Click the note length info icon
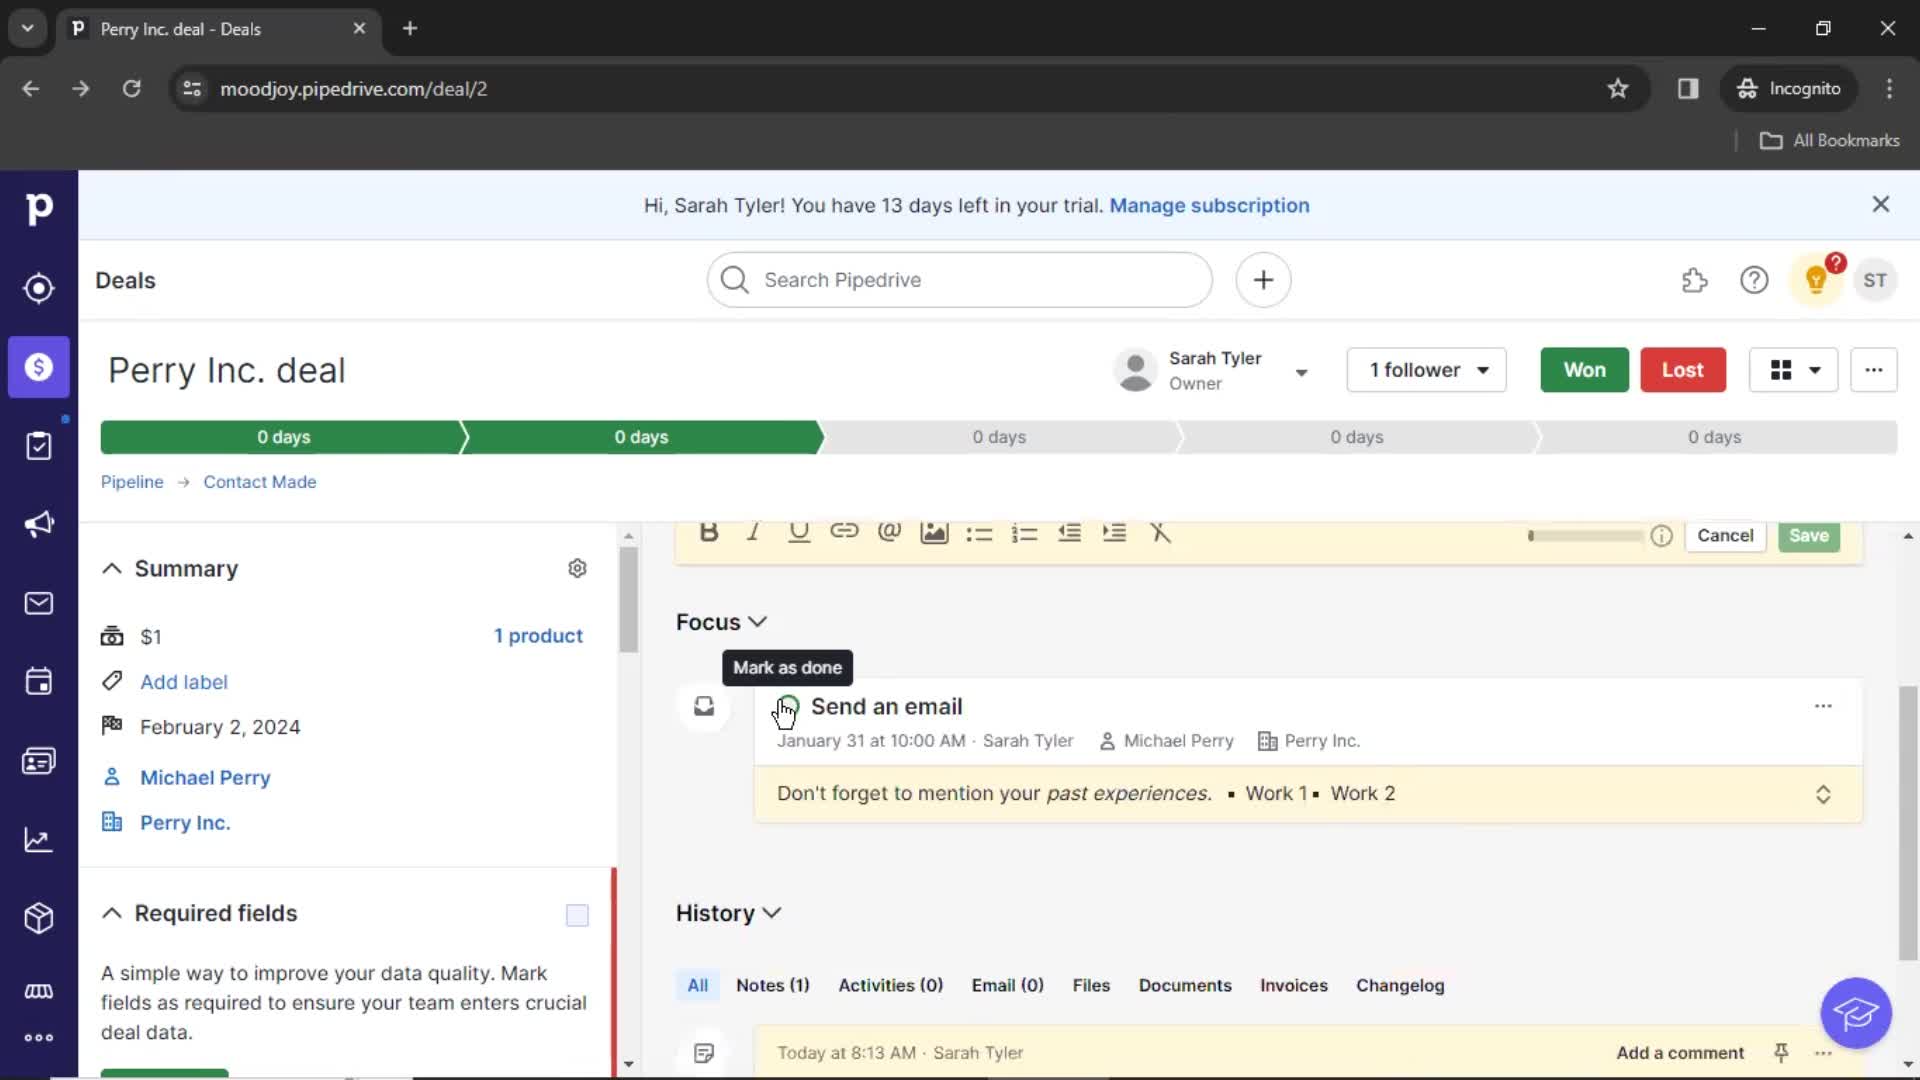Screen dimensions: 1920x1080 (1661, 536)
